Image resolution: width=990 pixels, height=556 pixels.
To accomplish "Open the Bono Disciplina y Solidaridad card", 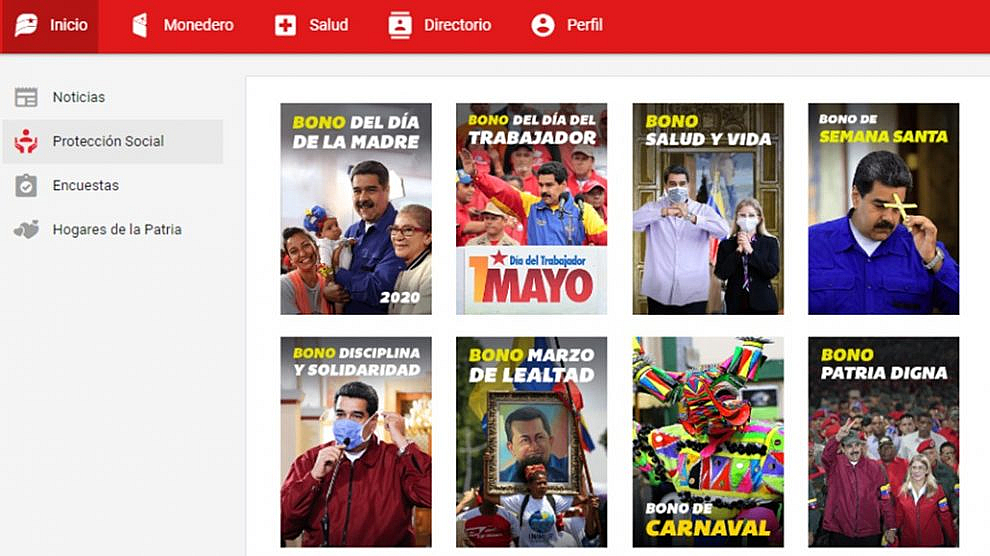I will [x=356, y=442].
